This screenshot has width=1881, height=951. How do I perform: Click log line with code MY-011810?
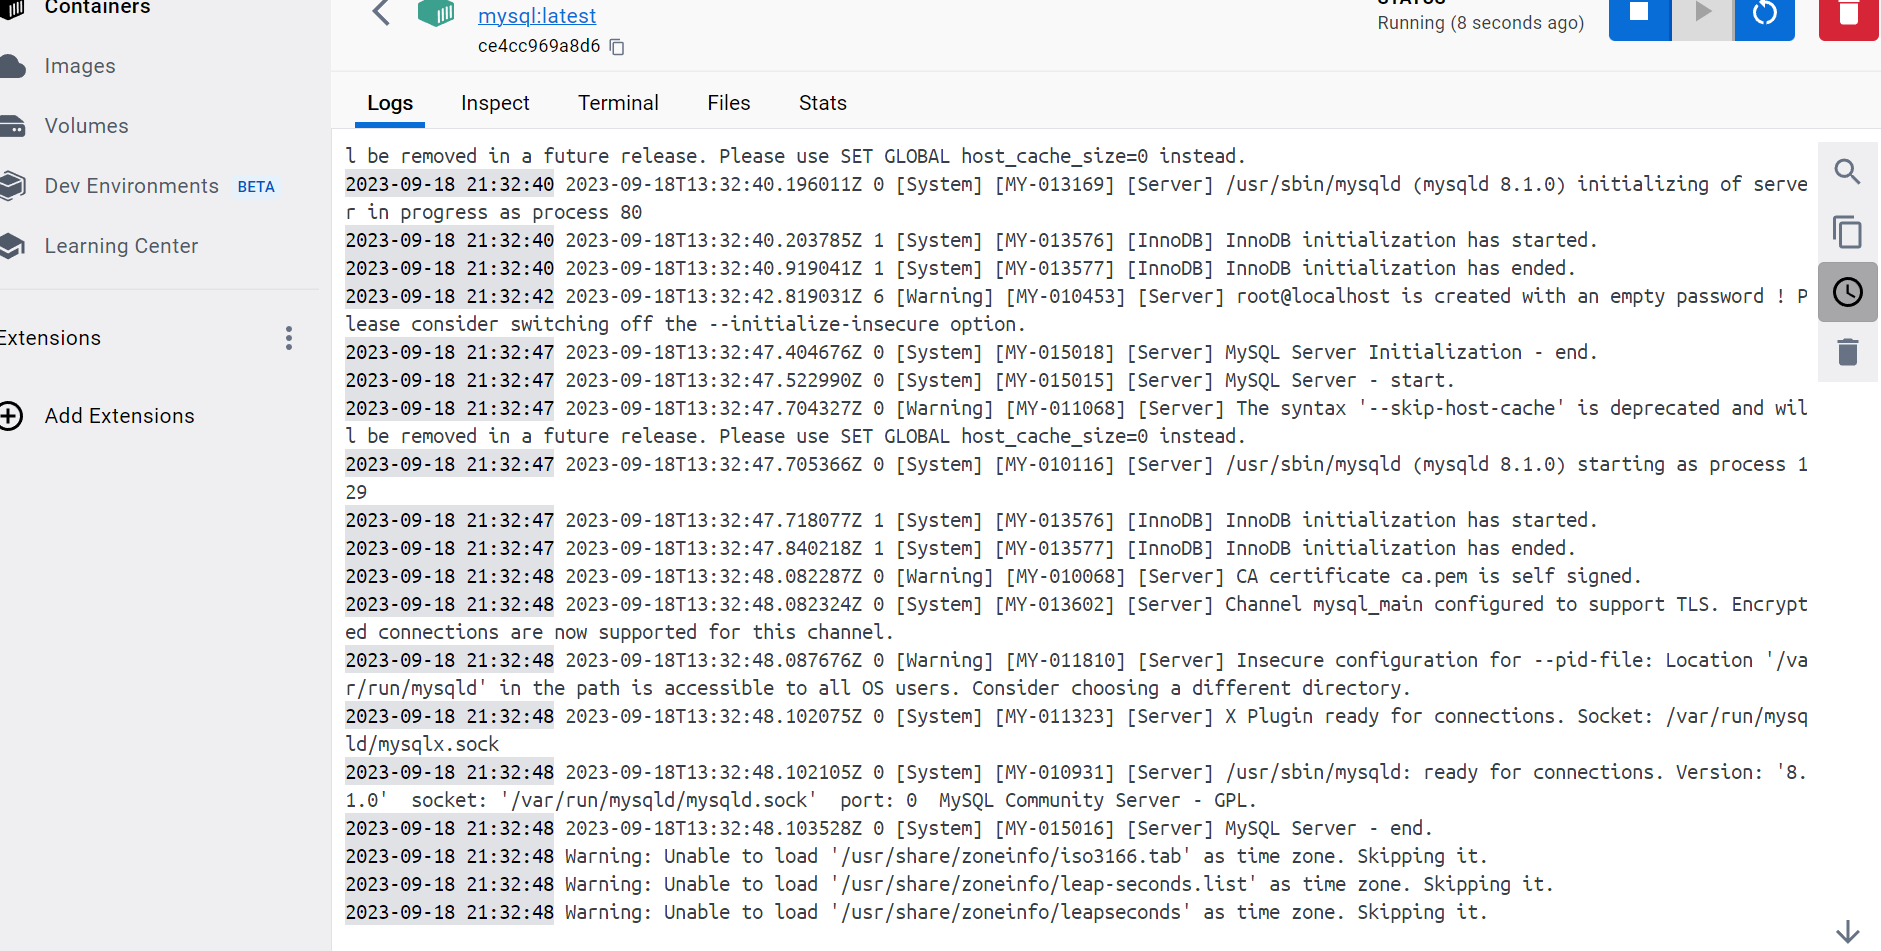[1076, 674]
